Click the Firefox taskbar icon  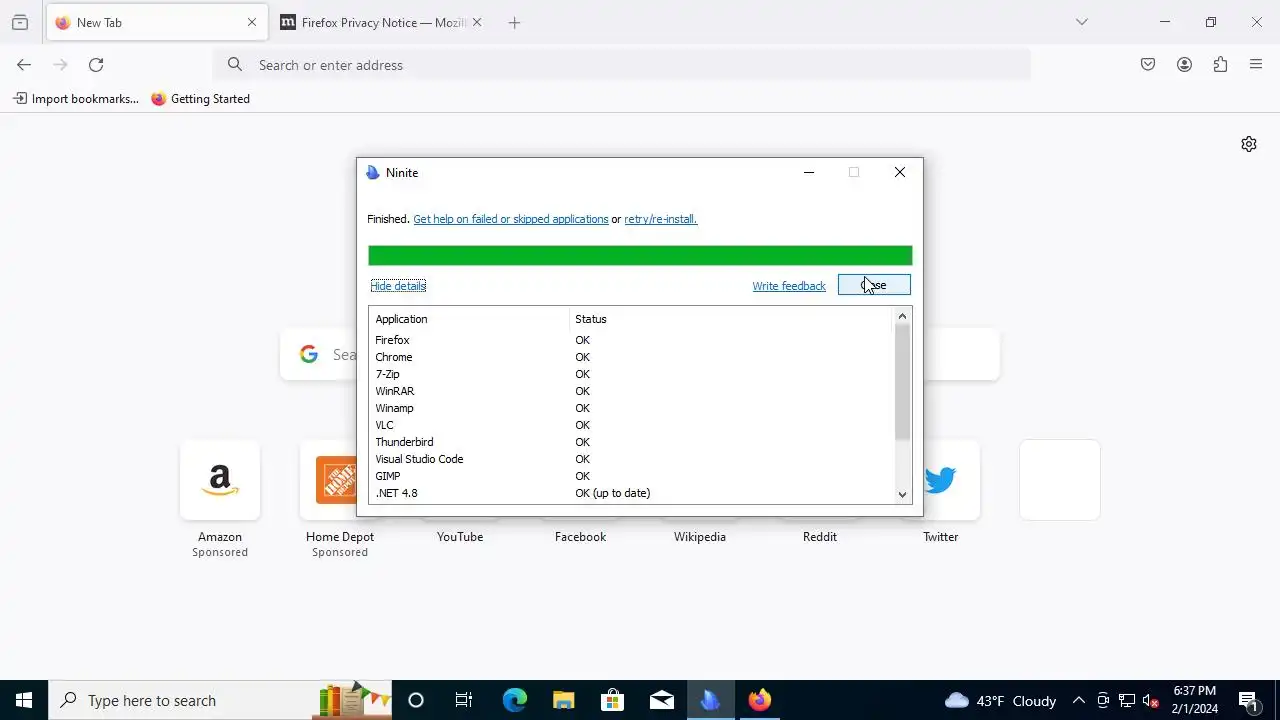pyautogui.click(x=760, y=700)
